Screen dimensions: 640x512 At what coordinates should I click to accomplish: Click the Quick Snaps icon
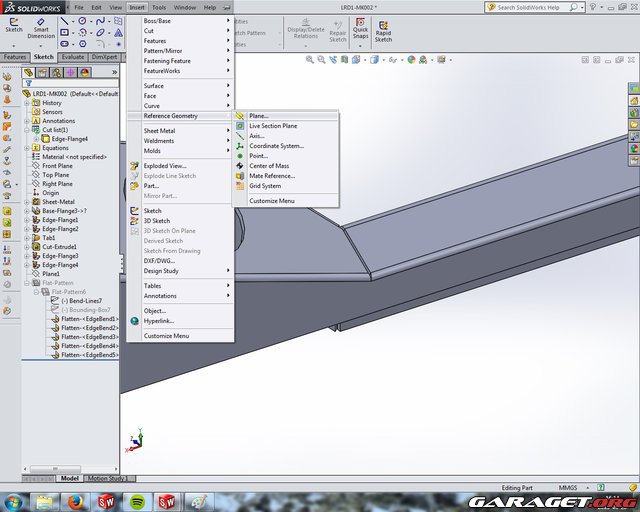click(x=360, y=25)
